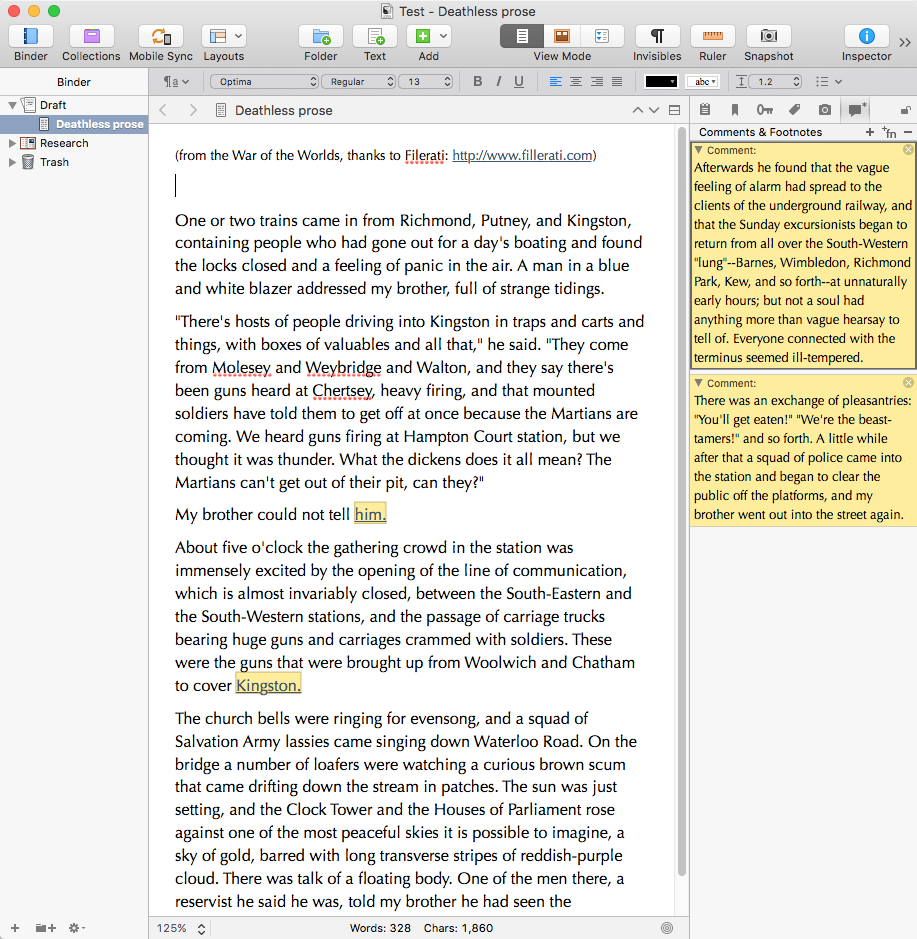The image size is (917, 939).
Task: Collapse the first comment disclosure triangle
Action: click(698, 150)
